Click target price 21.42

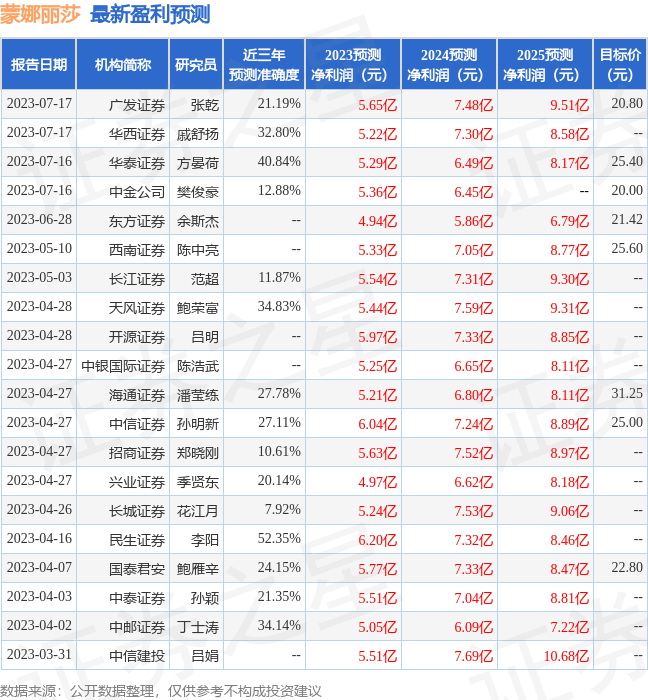(627, 220)
